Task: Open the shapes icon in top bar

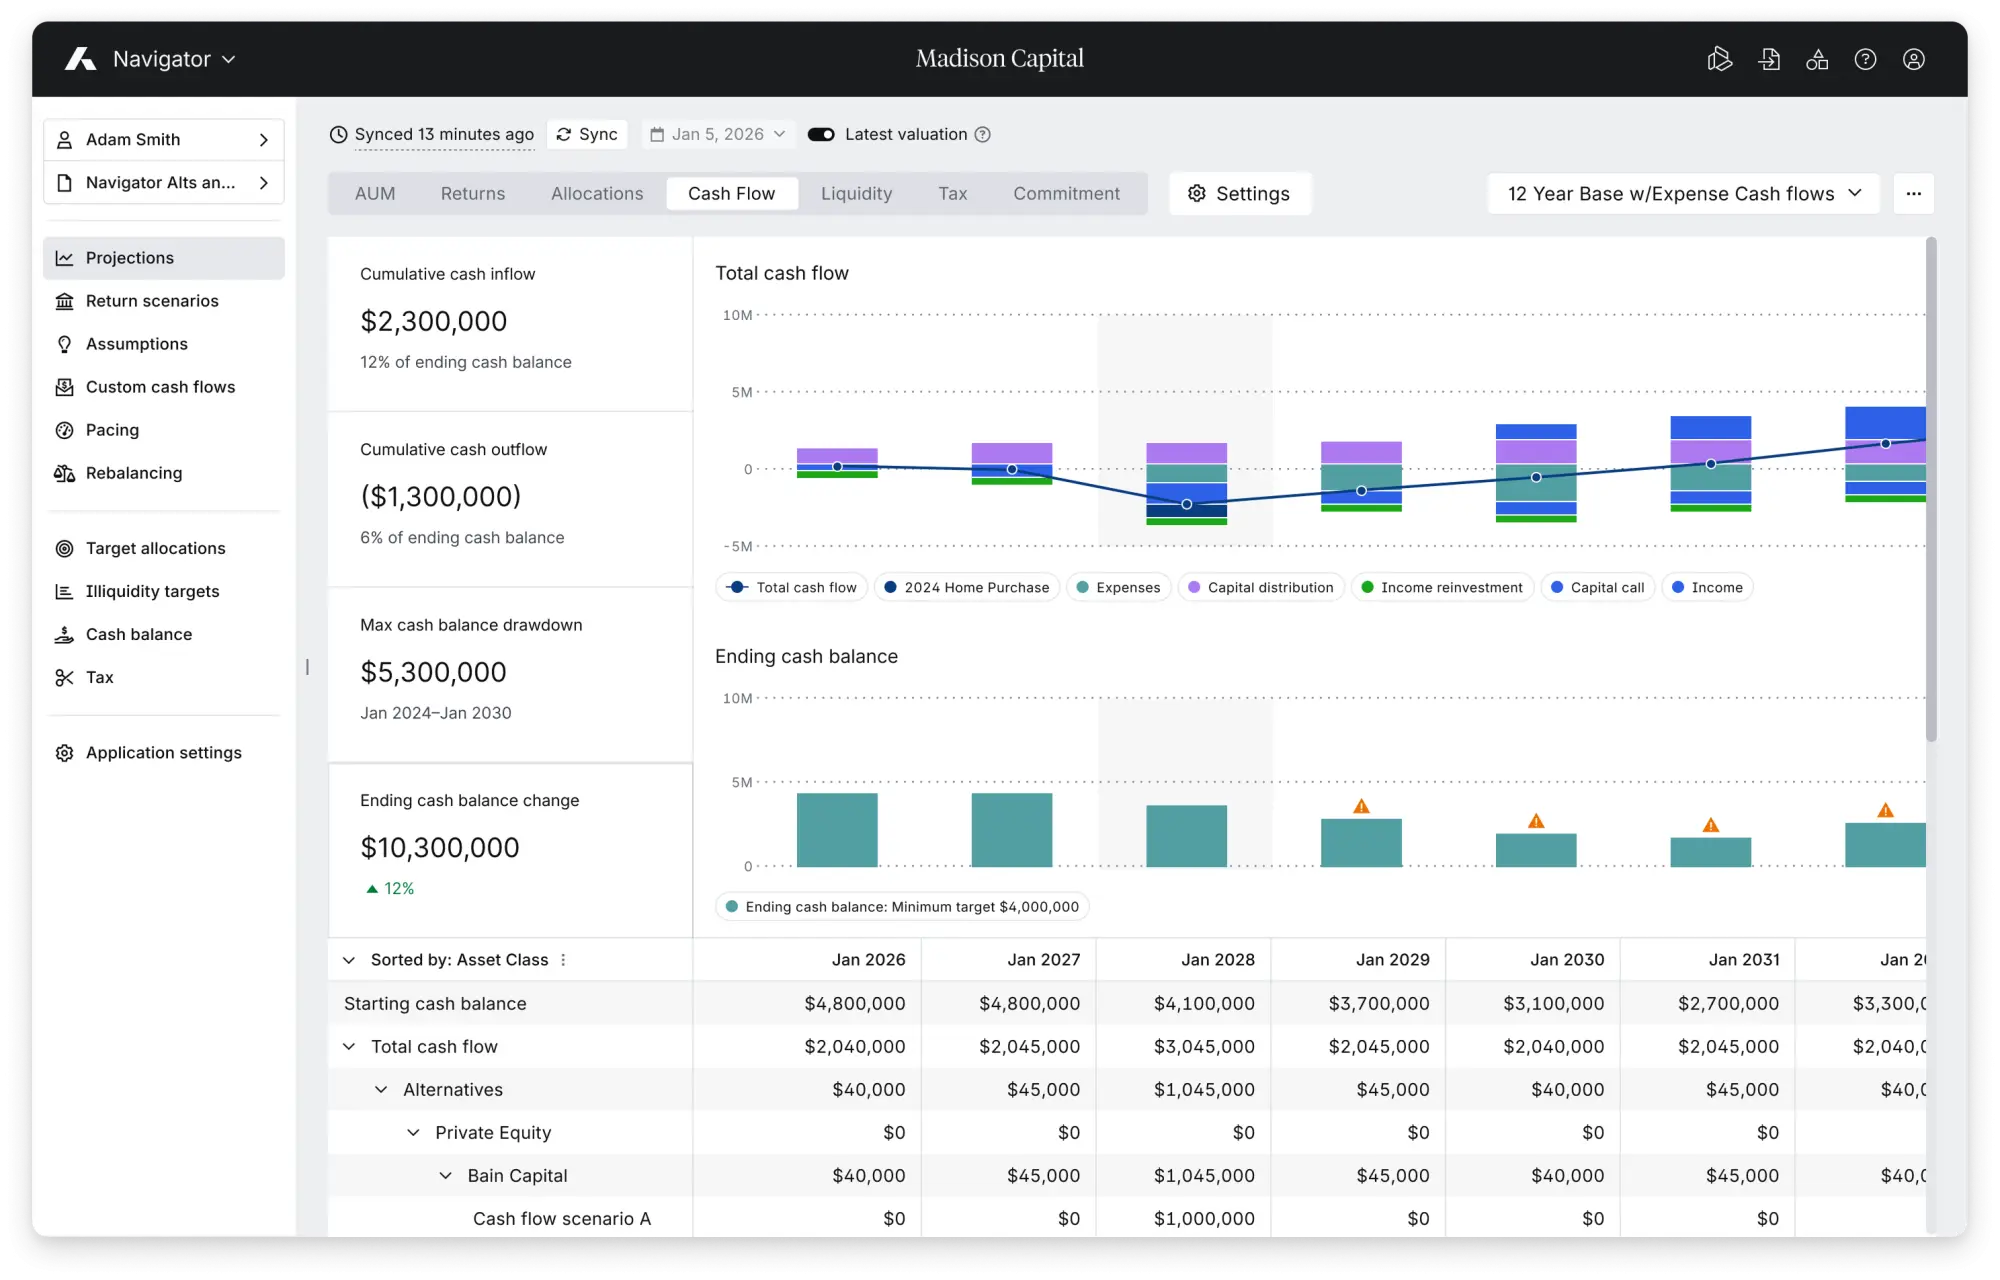Action: click(1817, 59)
